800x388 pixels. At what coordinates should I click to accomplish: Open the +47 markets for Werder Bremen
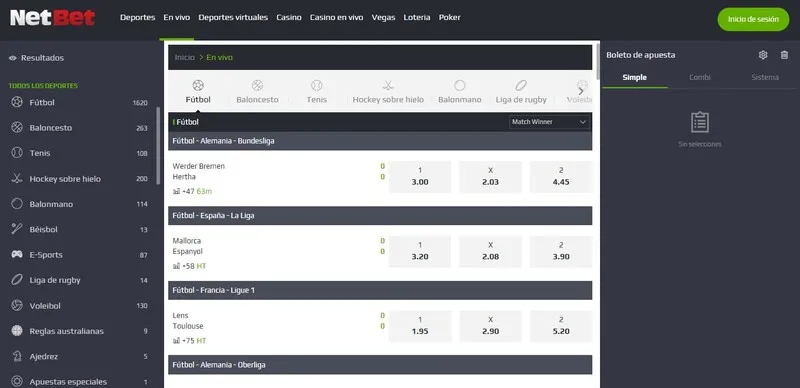pos(188,191)
